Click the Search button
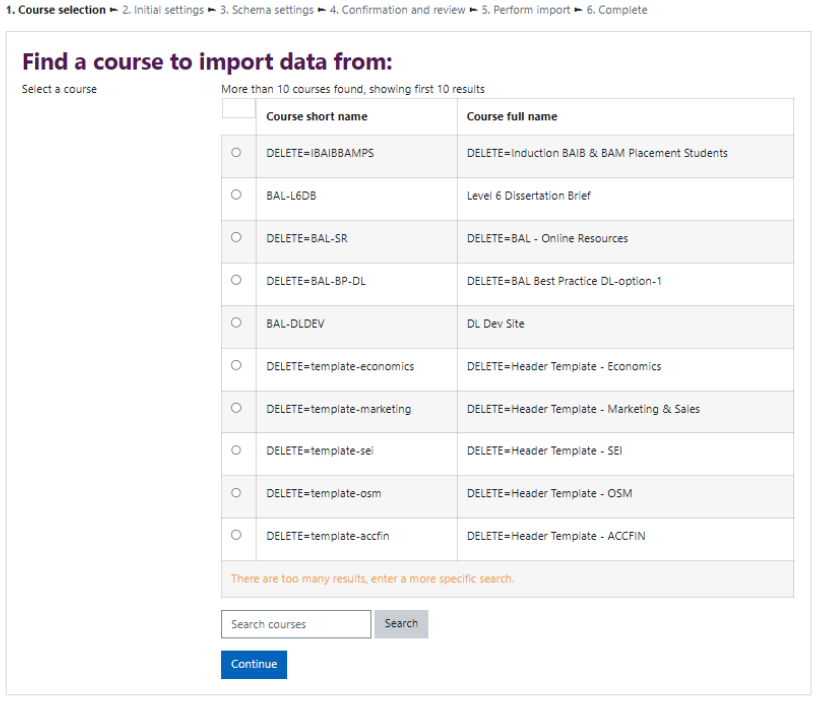The width and height of the screenshot is (822, 706). point(401,624)
